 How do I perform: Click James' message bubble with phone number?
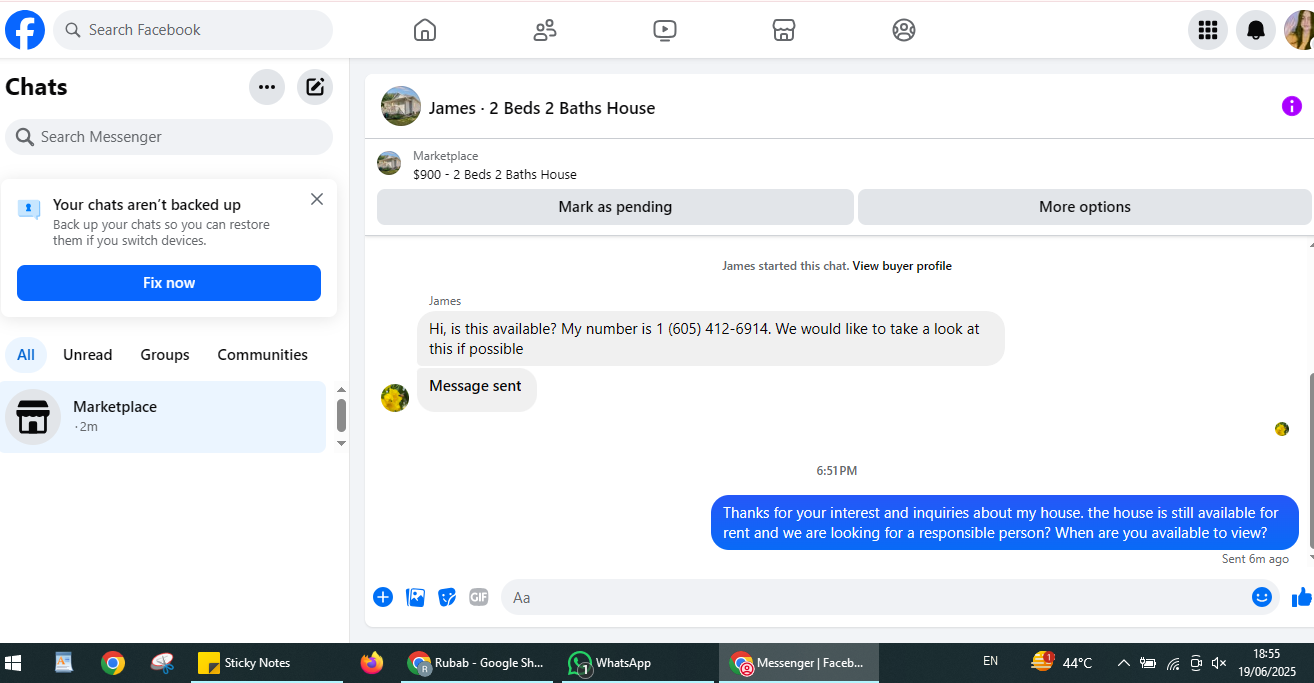point(711,338)
